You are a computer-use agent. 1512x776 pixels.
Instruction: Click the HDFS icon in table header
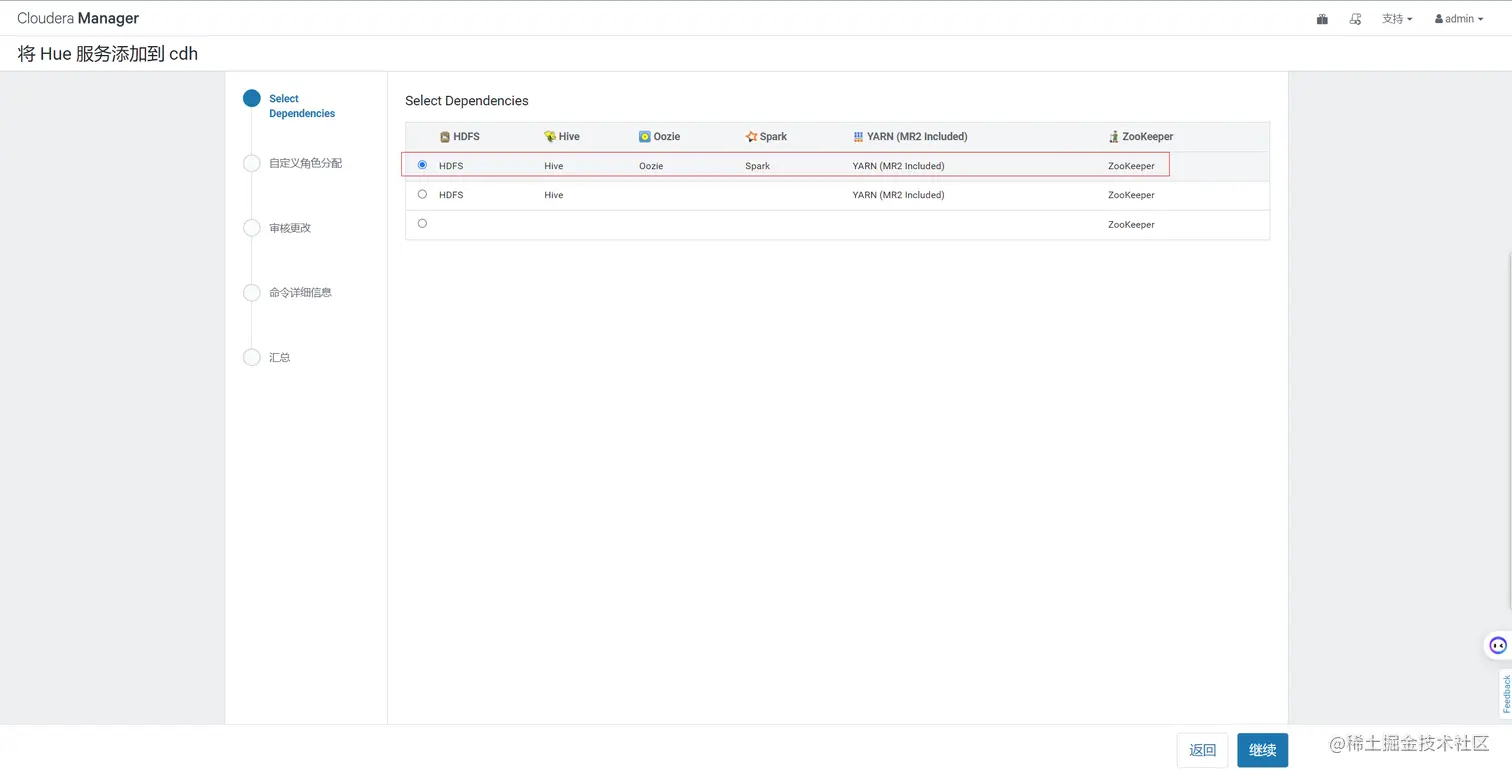coord(445,137)
